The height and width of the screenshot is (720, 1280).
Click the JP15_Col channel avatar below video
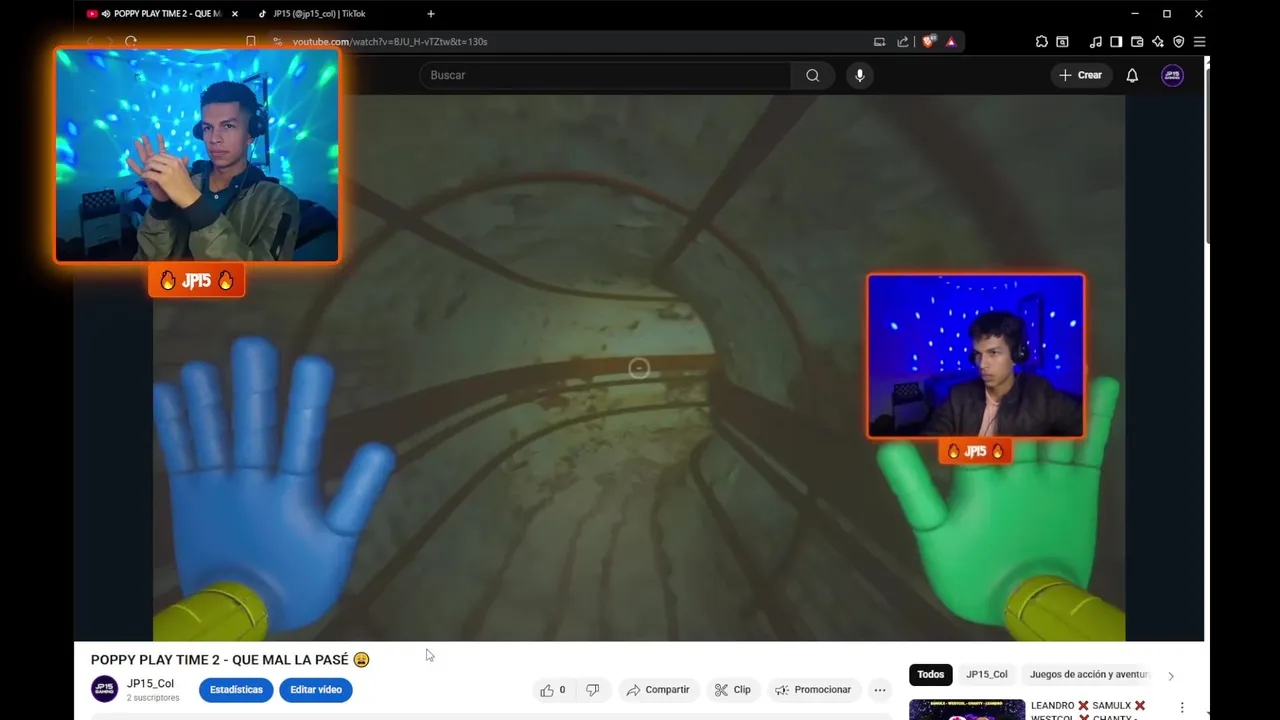click(x=105, y=689)
